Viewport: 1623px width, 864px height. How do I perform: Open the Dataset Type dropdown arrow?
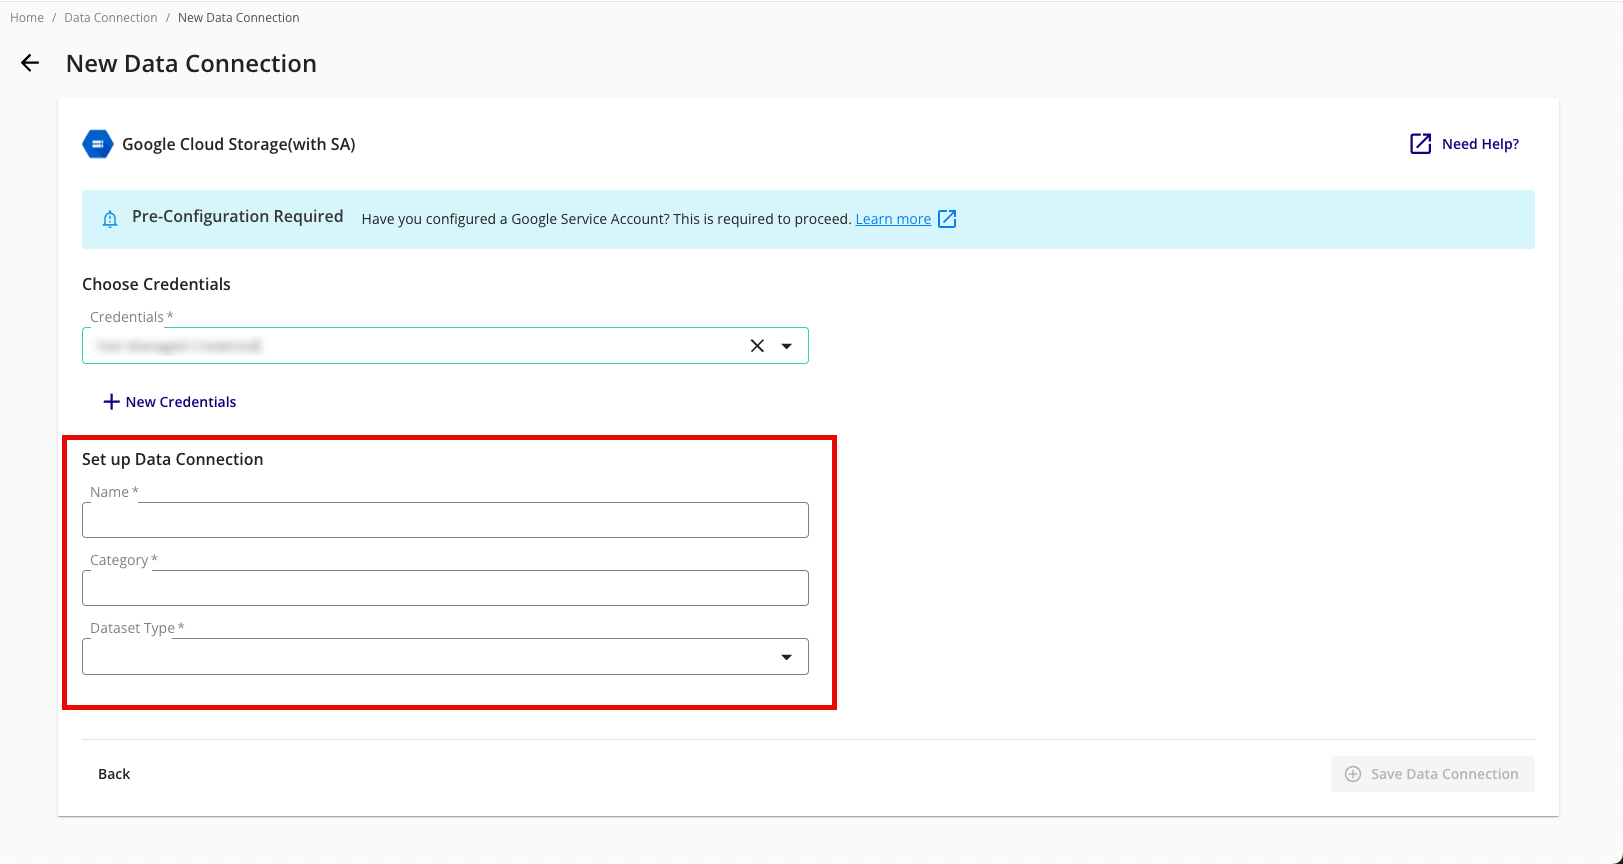click(x=787, y=657)
